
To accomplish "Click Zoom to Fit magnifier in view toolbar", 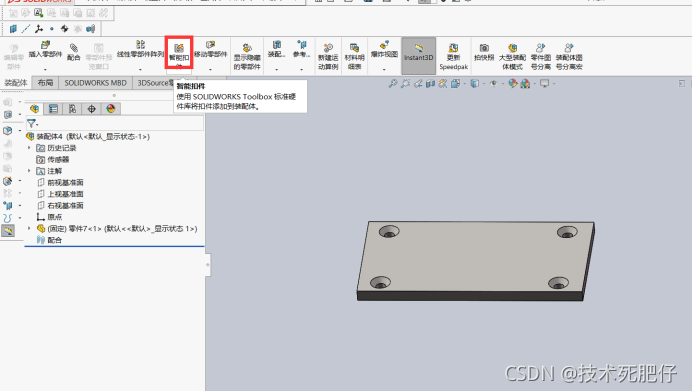I will [x=392, y=83].
